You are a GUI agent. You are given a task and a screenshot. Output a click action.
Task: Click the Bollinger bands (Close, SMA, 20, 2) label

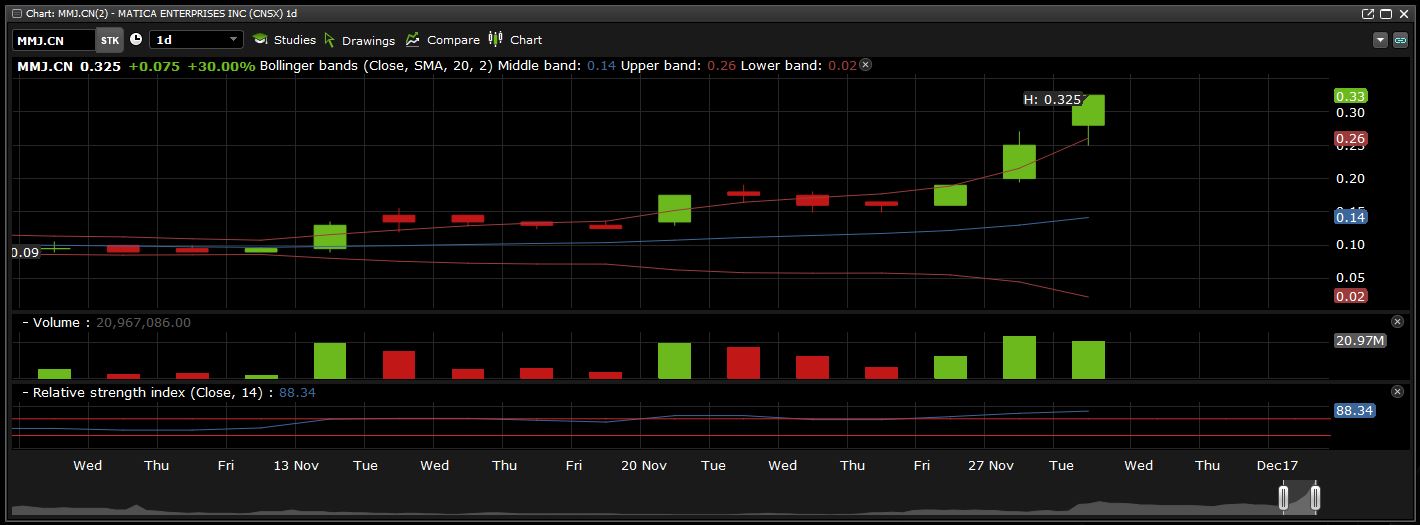[376, 65]
